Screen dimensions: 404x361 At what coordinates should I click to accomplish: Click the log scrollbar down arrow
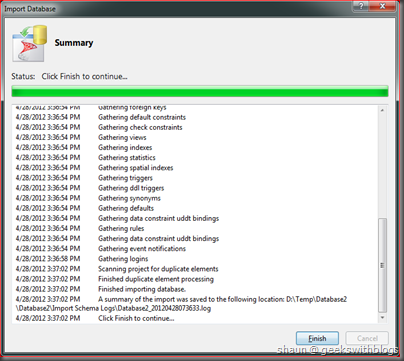382,318
